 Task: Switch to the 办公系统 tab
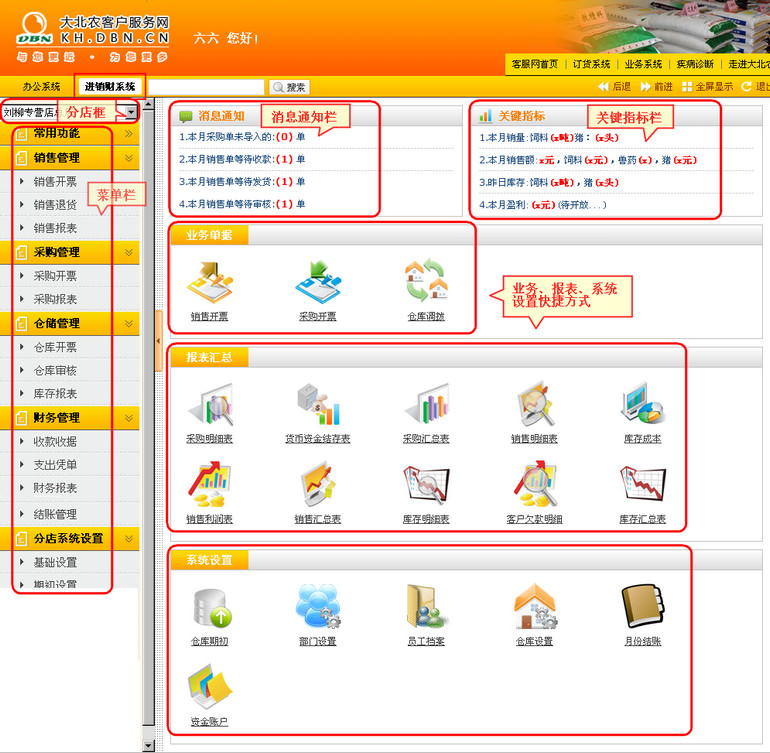pyautogui.click(x=41, y=87)
